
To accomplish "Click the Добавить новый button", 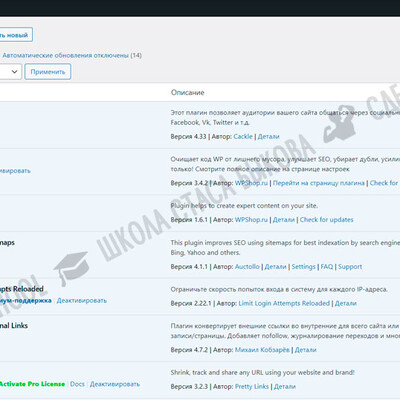I will 16,35.
